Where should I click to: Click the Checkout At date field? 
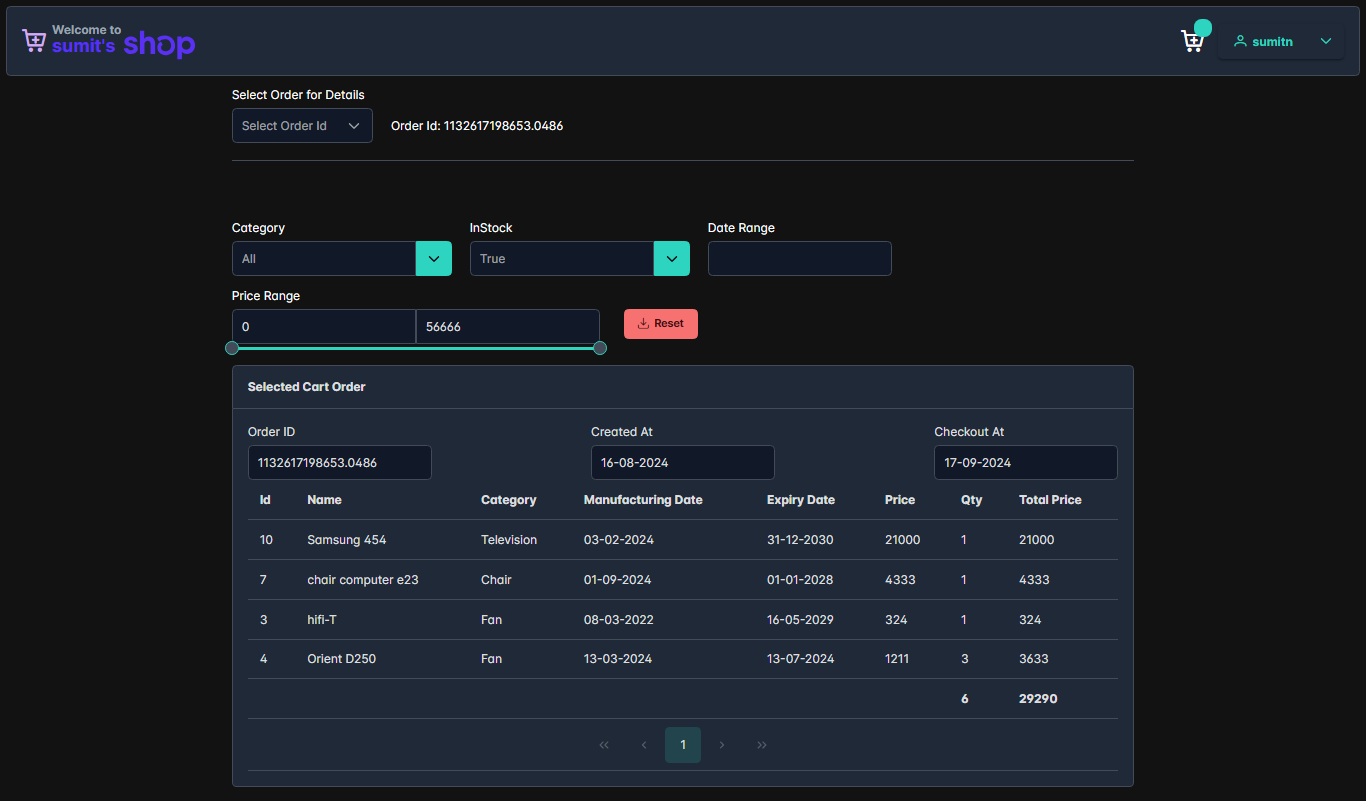[x=1026, y=463]
